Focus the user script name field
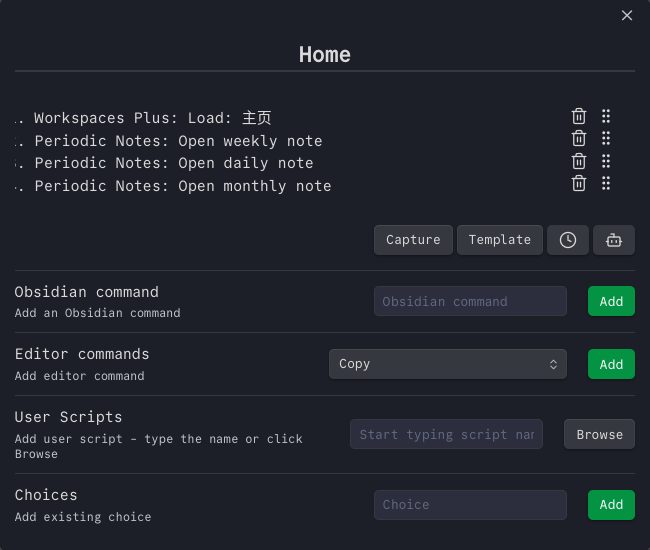 point(446,434)
